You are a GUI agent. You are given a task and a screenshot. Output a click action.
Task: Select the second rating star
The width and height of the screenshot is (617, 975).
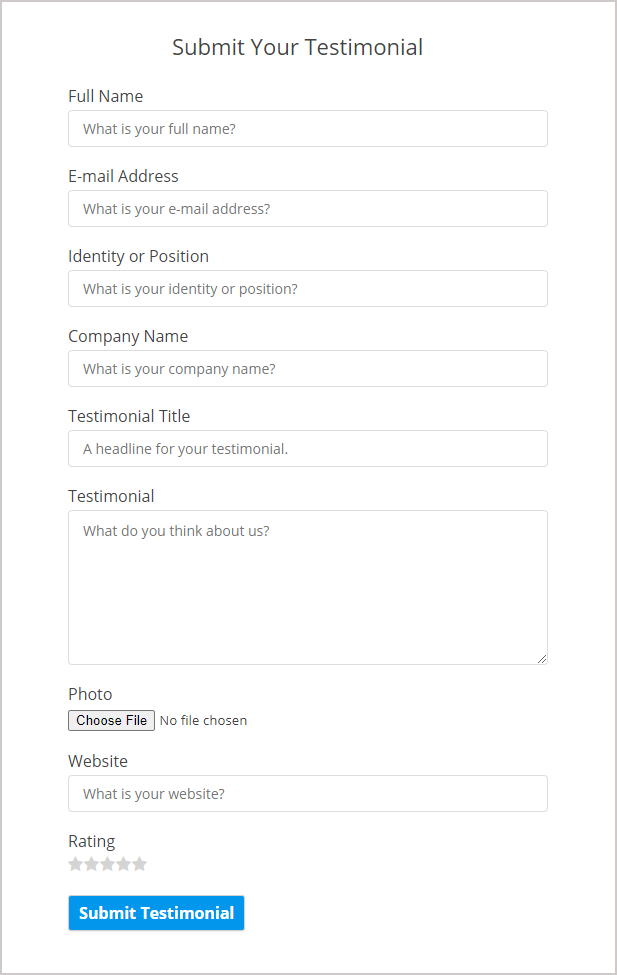coord(92,864)
